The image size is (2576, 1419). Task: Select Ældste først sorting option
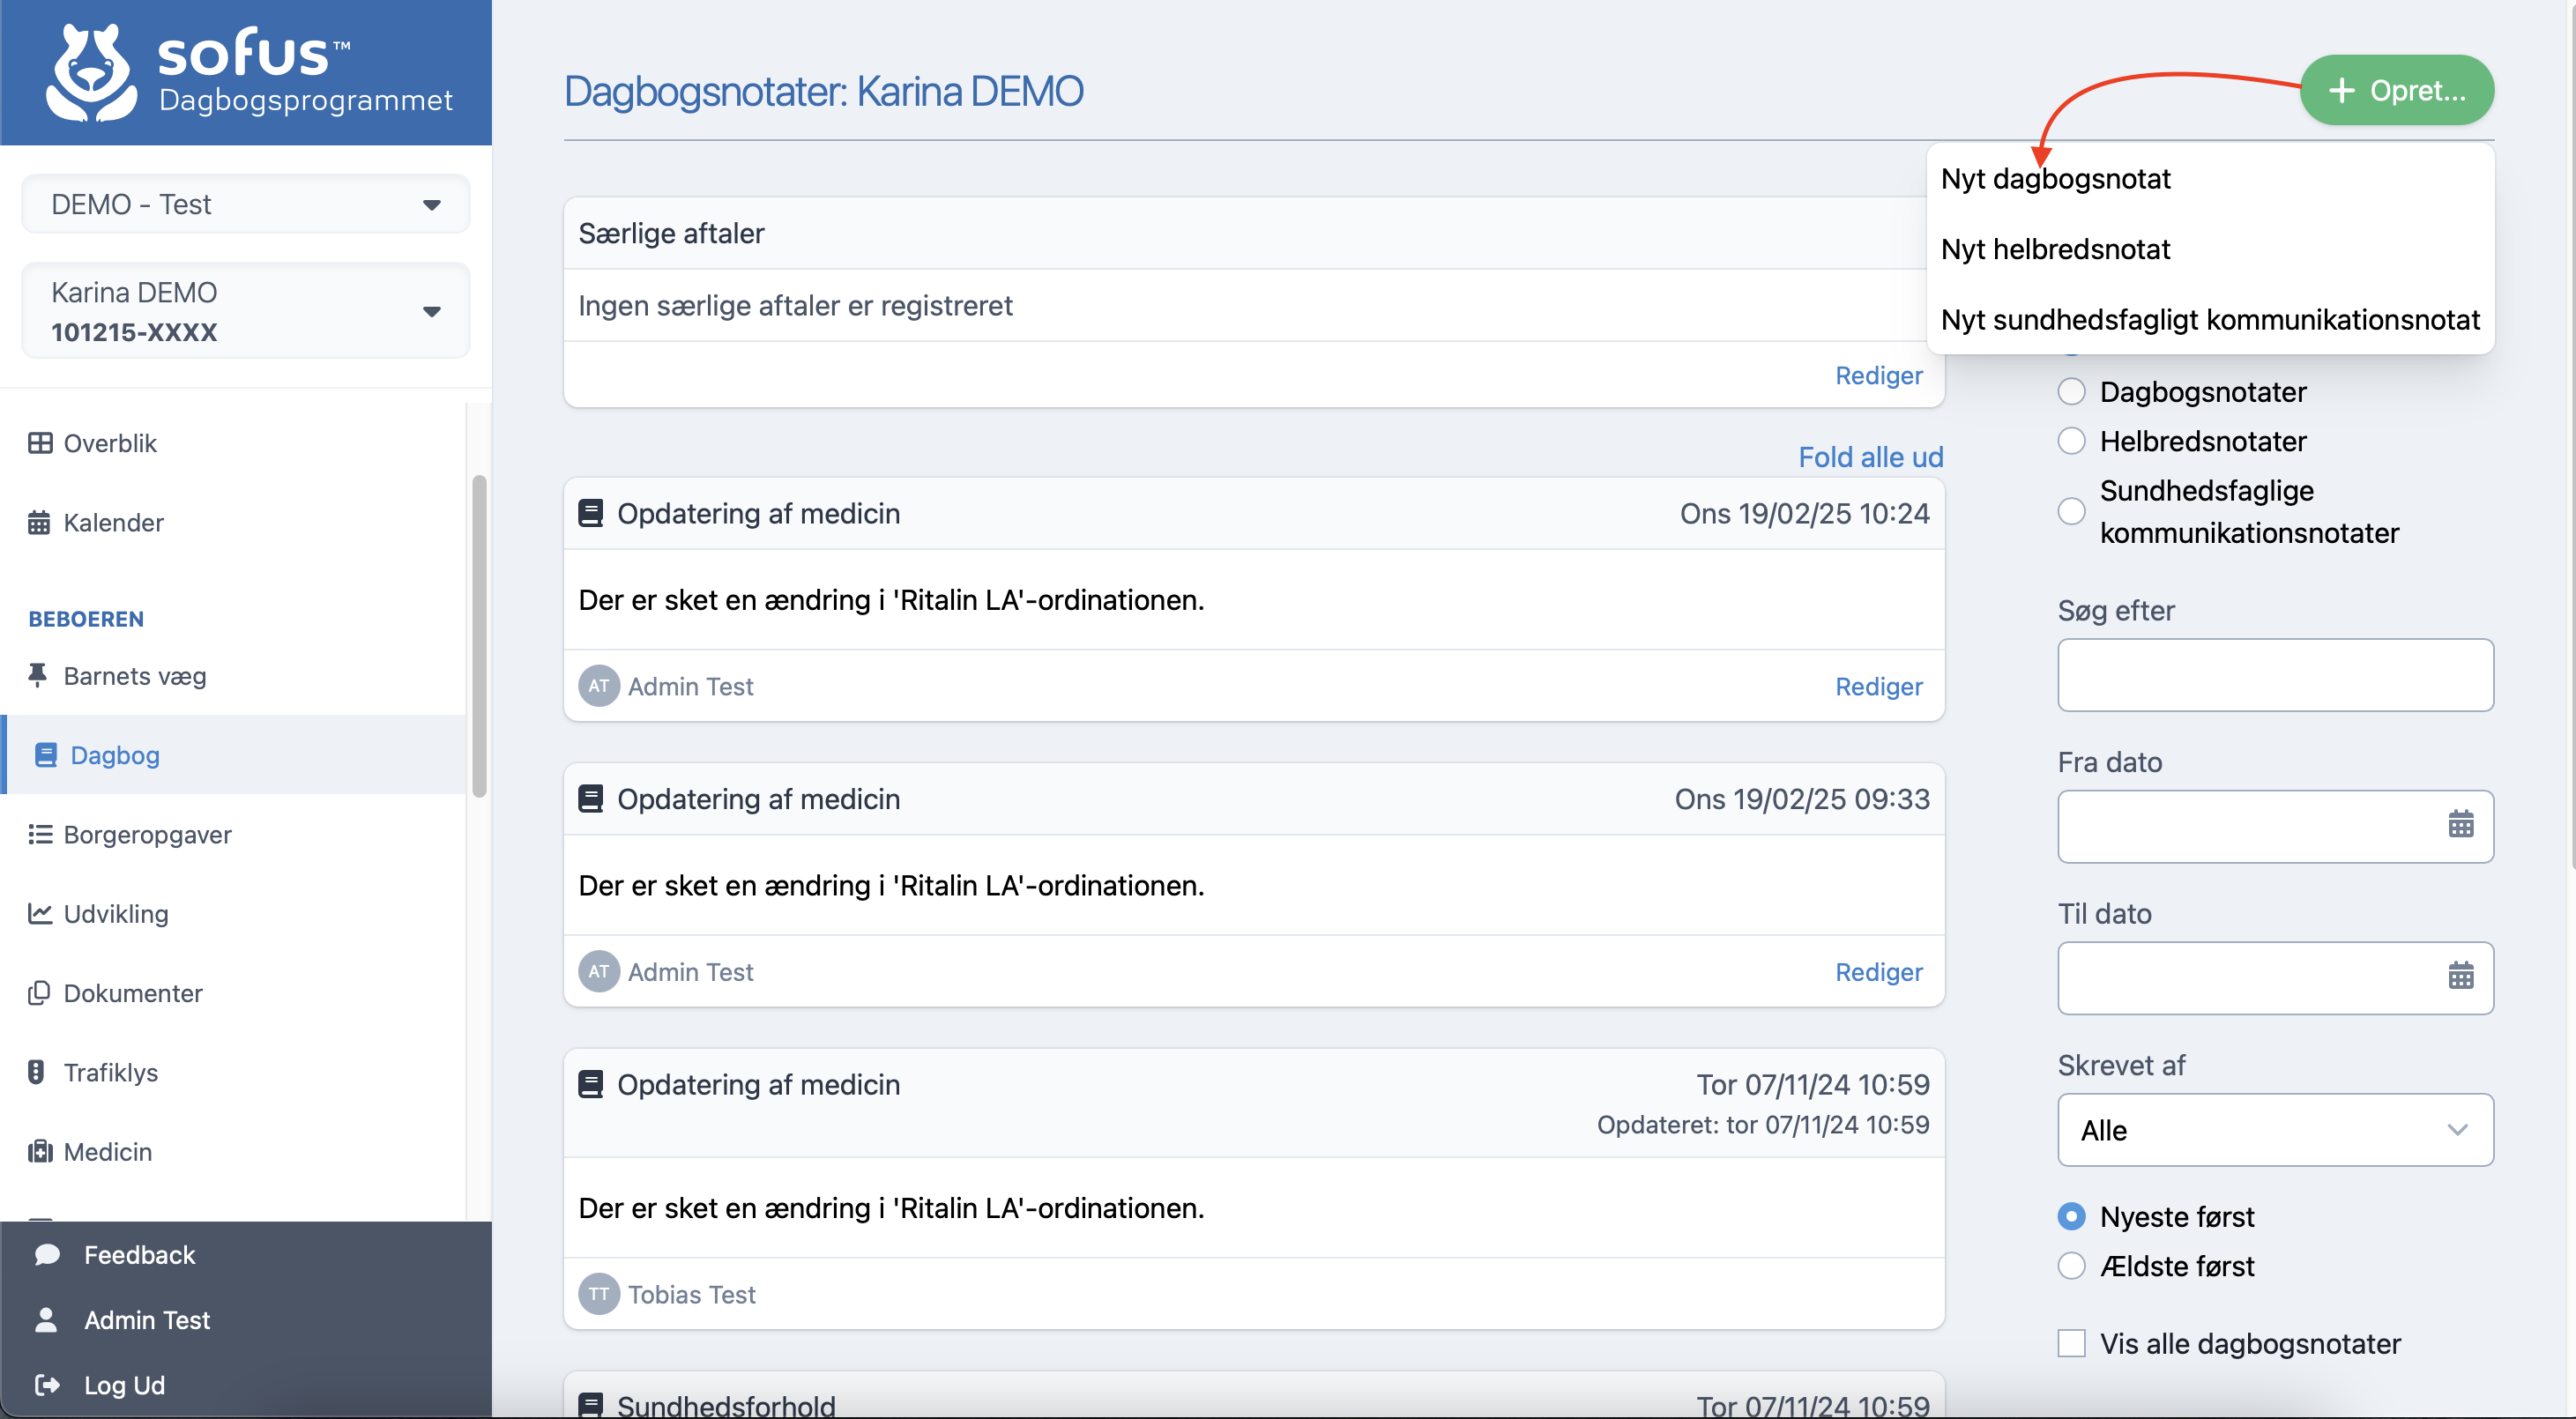click(2071, 1266)
